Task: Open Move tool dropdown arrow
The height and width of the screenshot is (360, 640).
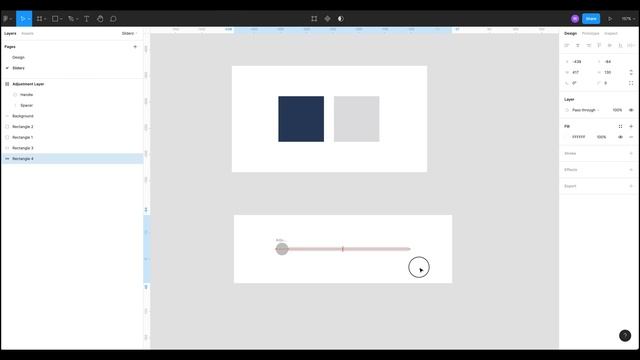Action: [x=29, y=19]
